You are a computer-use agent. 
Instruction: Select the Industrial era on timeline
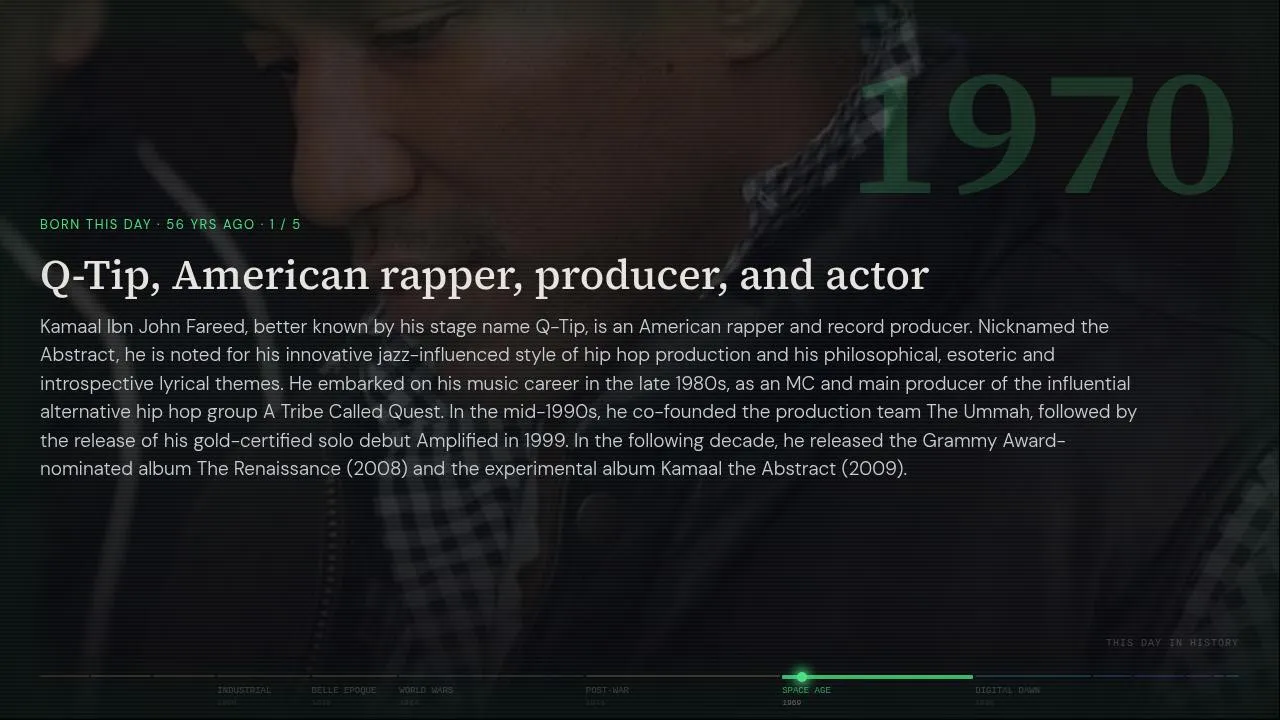point(244,690)
